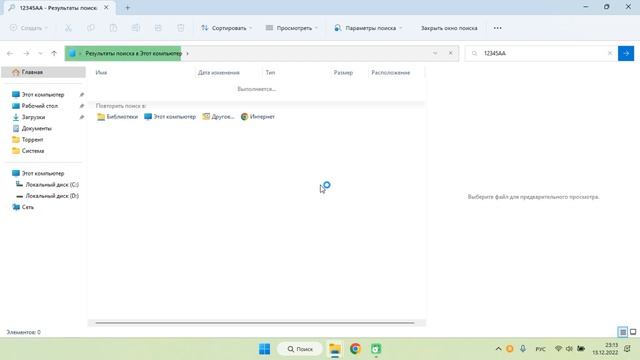
Task: Open volume speaker tray icon
Action: (569, 349)
